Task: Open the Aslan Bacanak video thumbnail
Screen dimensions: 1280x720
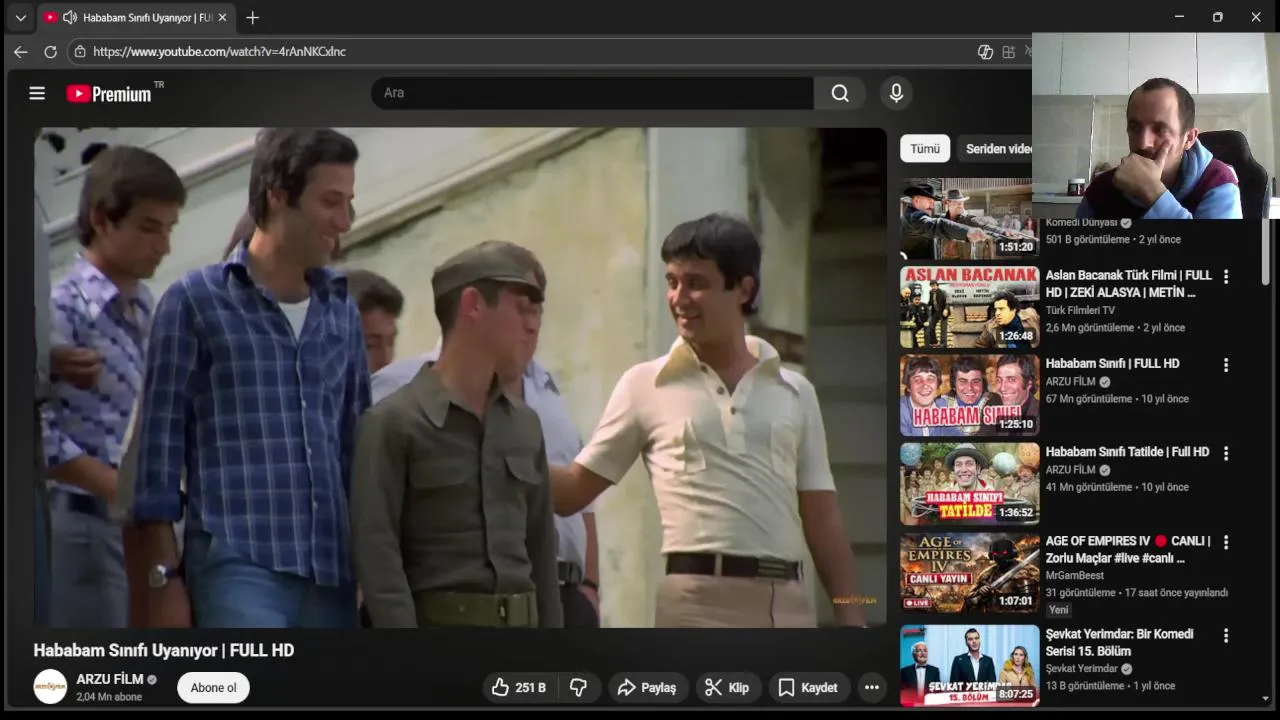Action: [x=970, y=307]
